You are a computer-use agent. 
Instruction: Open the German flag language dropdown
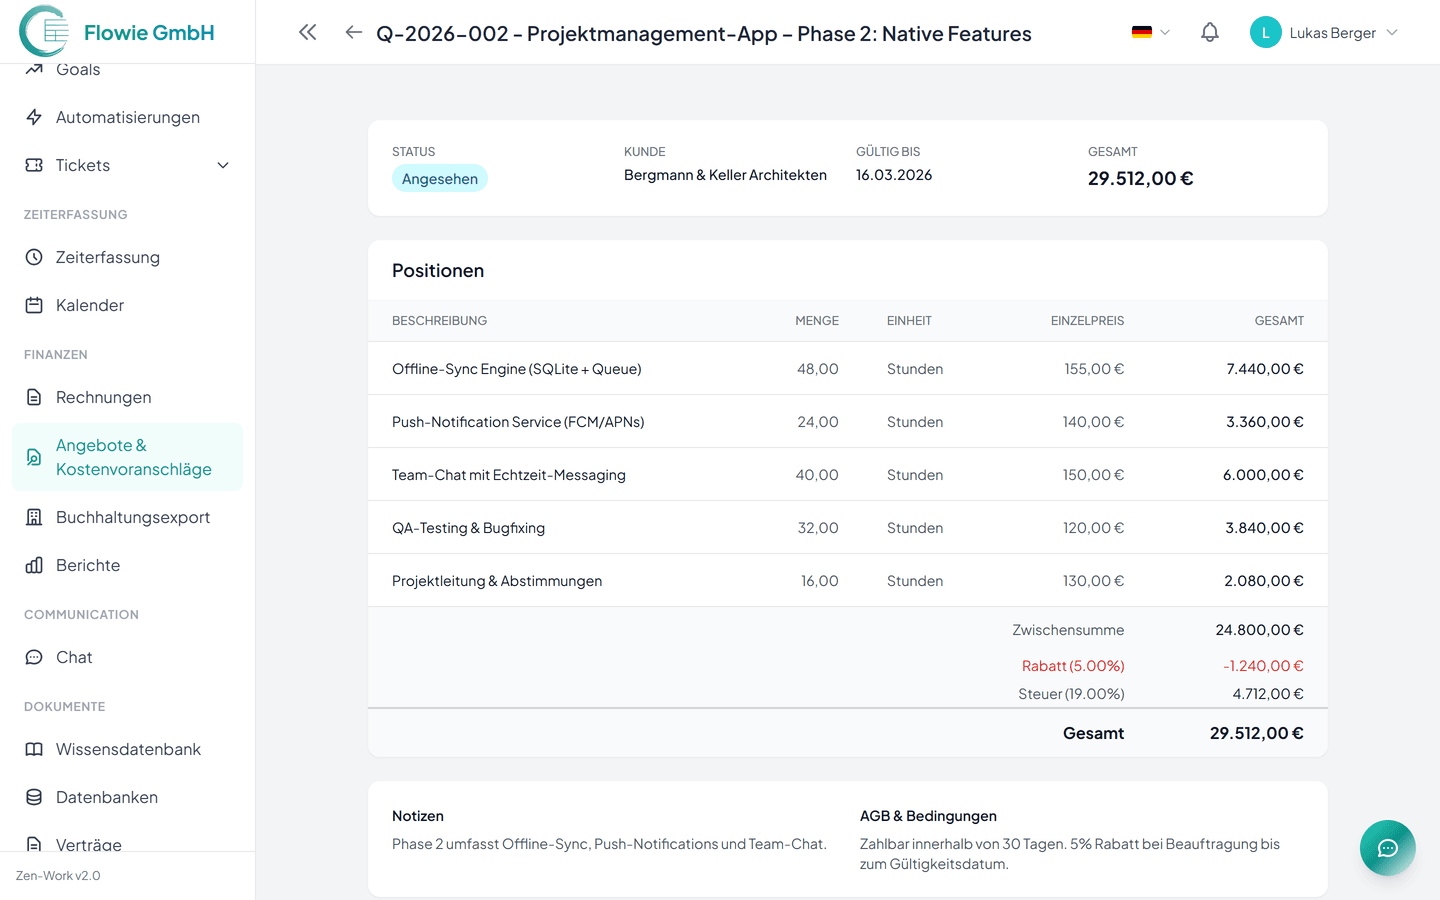pyautogui.click(x=1150, y=33)
